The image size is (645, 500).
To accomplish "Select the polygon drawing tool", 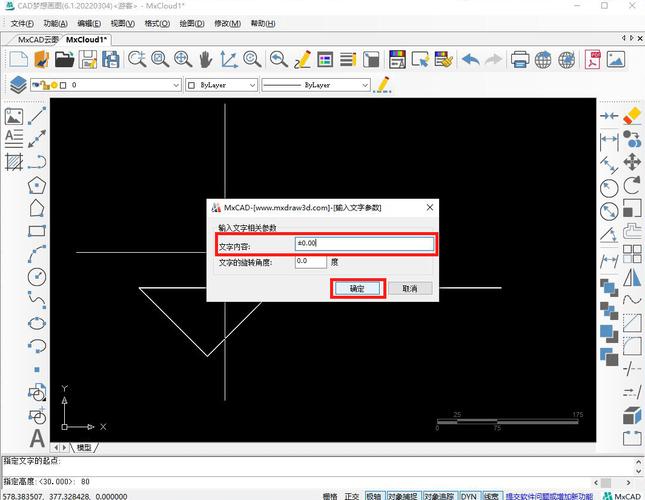I will click(37, 185).
